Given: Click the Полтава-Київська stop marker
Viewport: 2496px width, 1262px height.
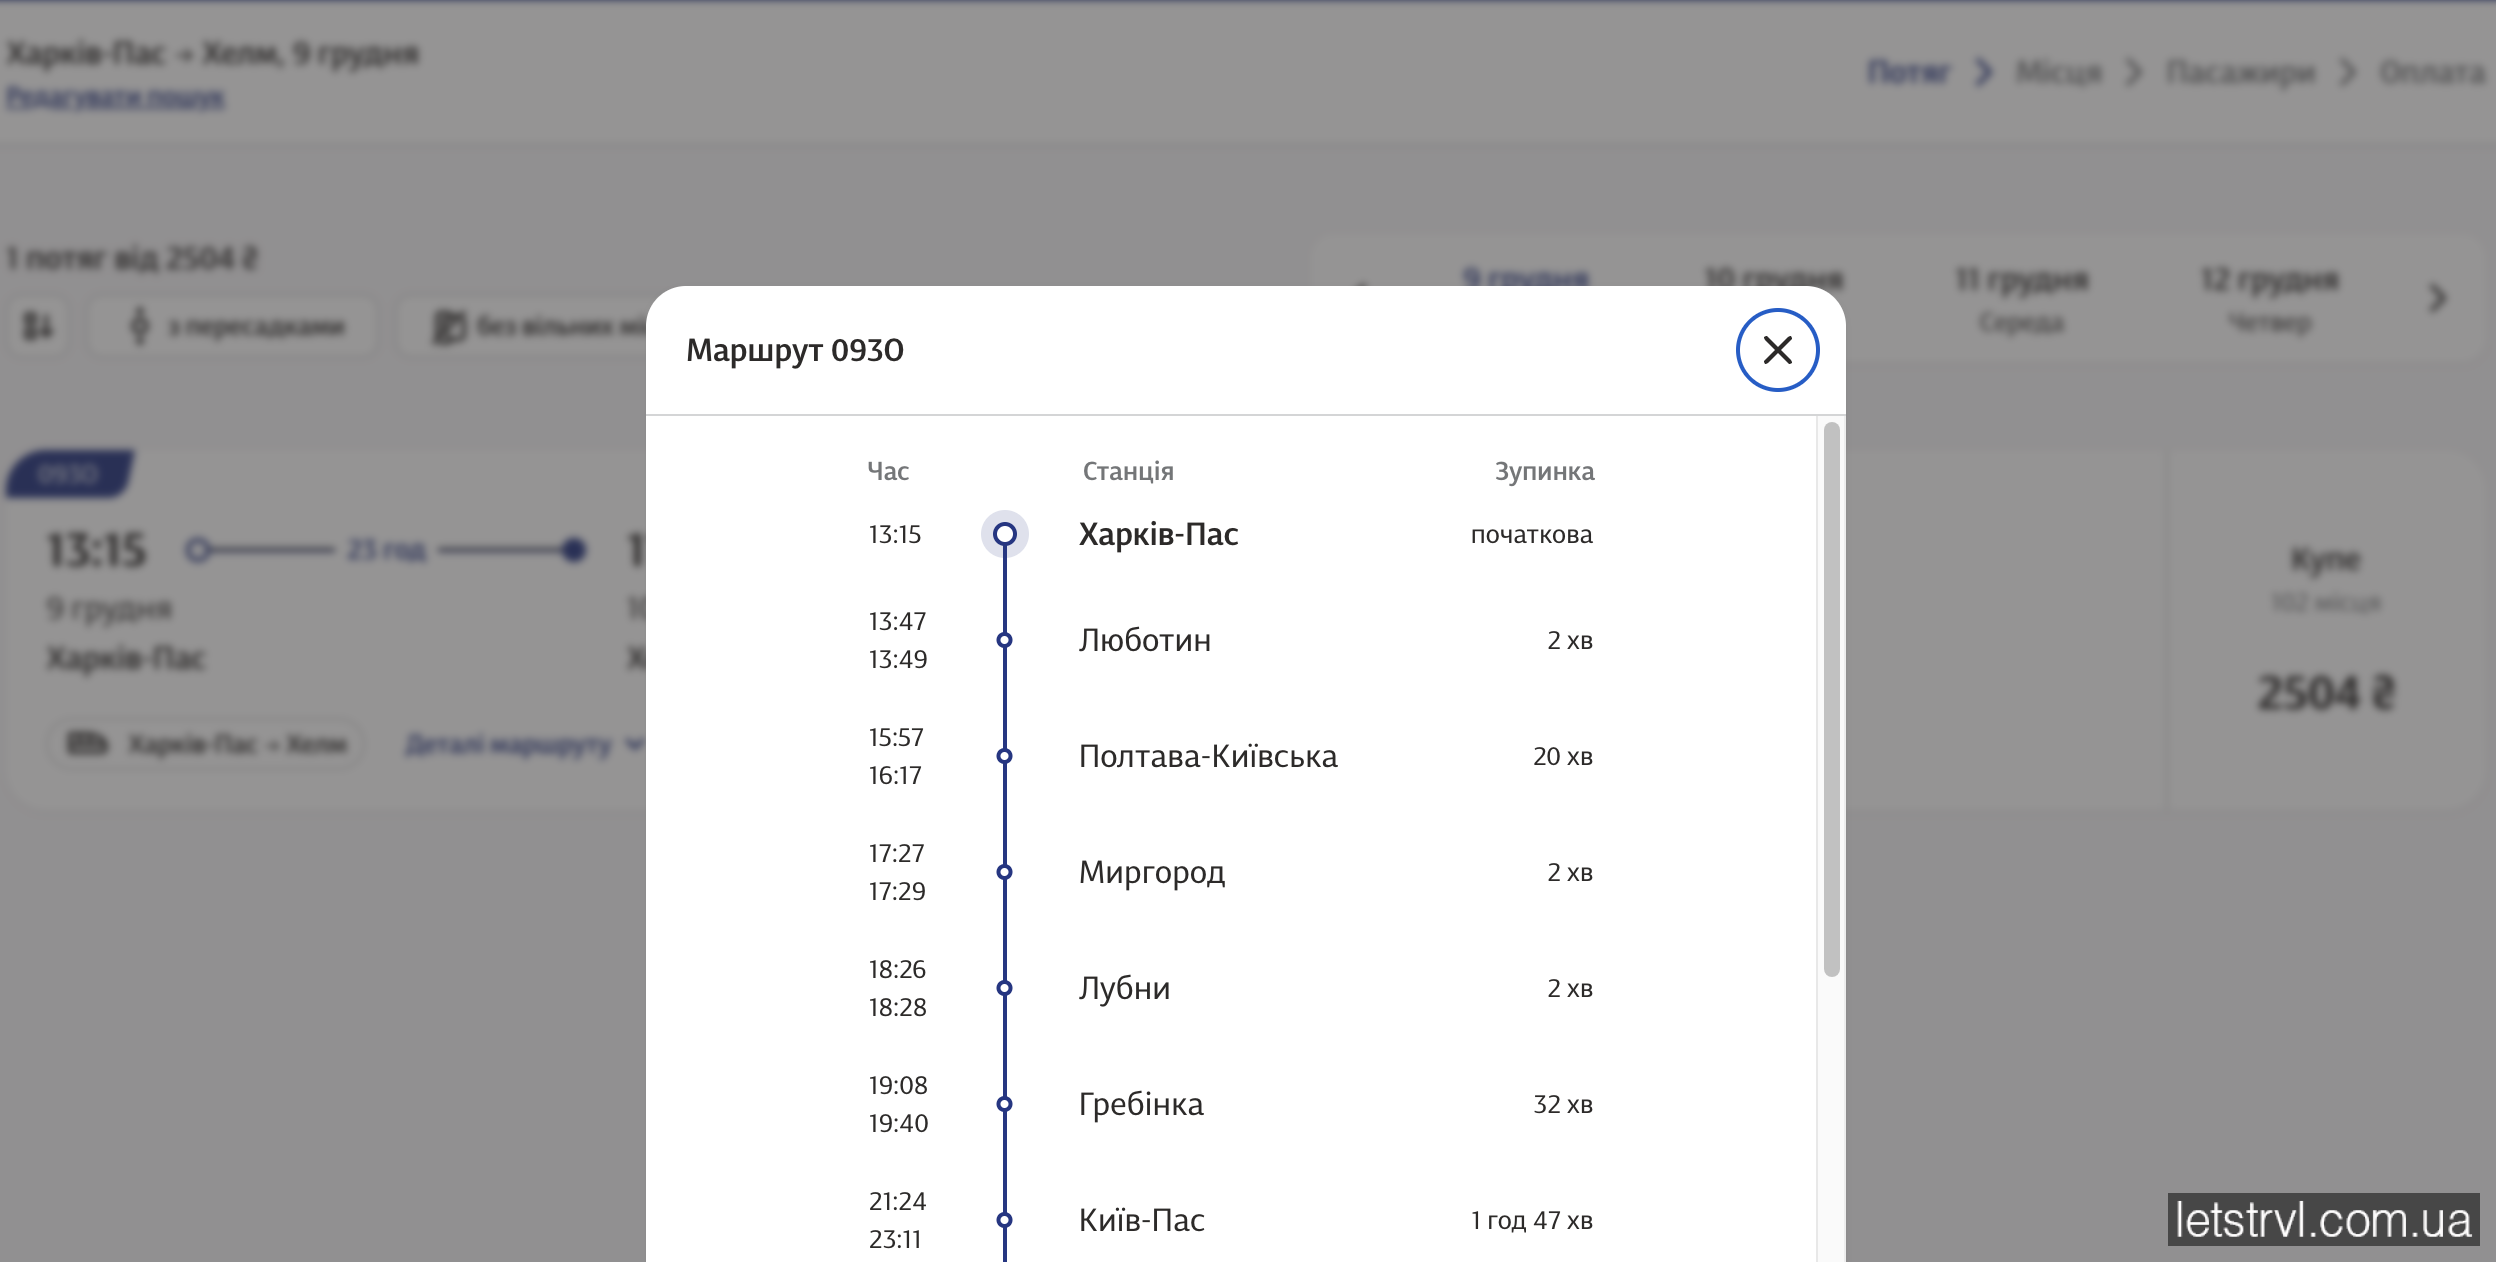Looking at the screenshot, I should pos(1004,756).
